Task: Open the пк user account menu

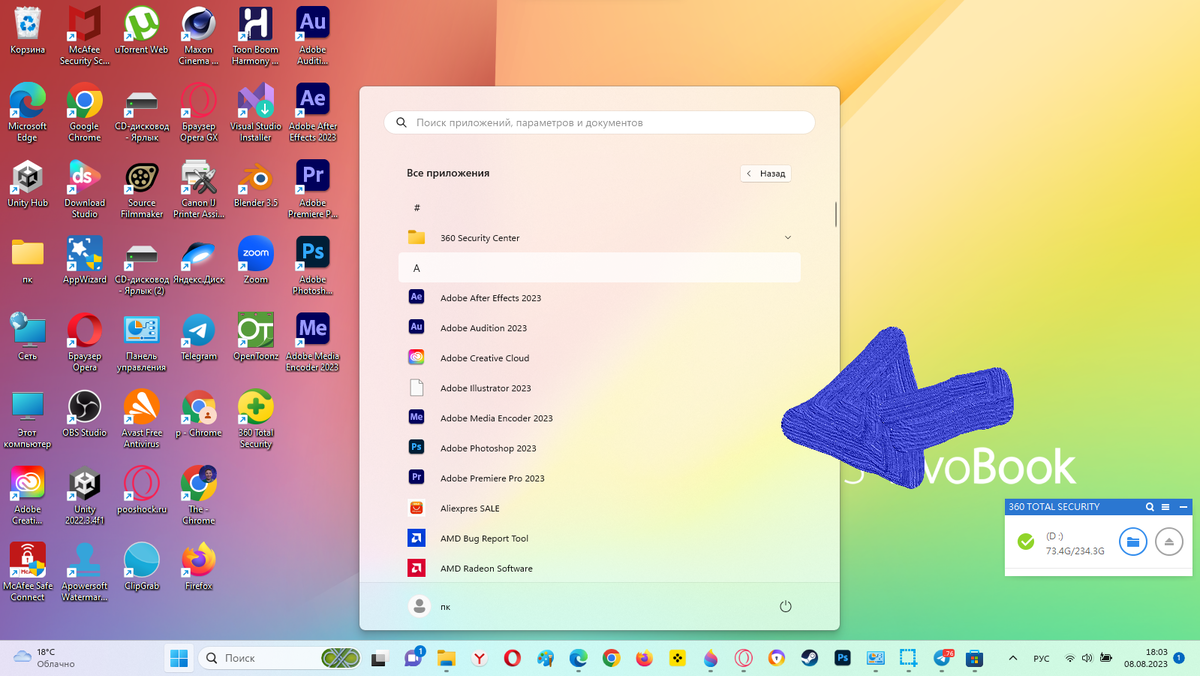Action: click(x=432, y=606)
